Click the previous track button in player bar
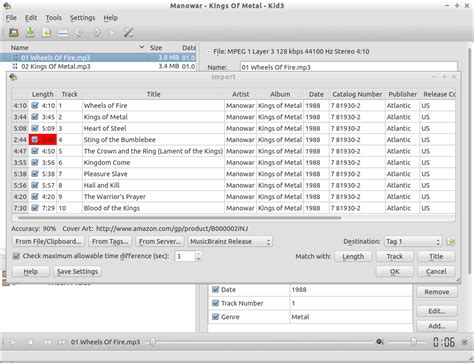The height and width of the screenshot is (363, 474). click(47, 342)
